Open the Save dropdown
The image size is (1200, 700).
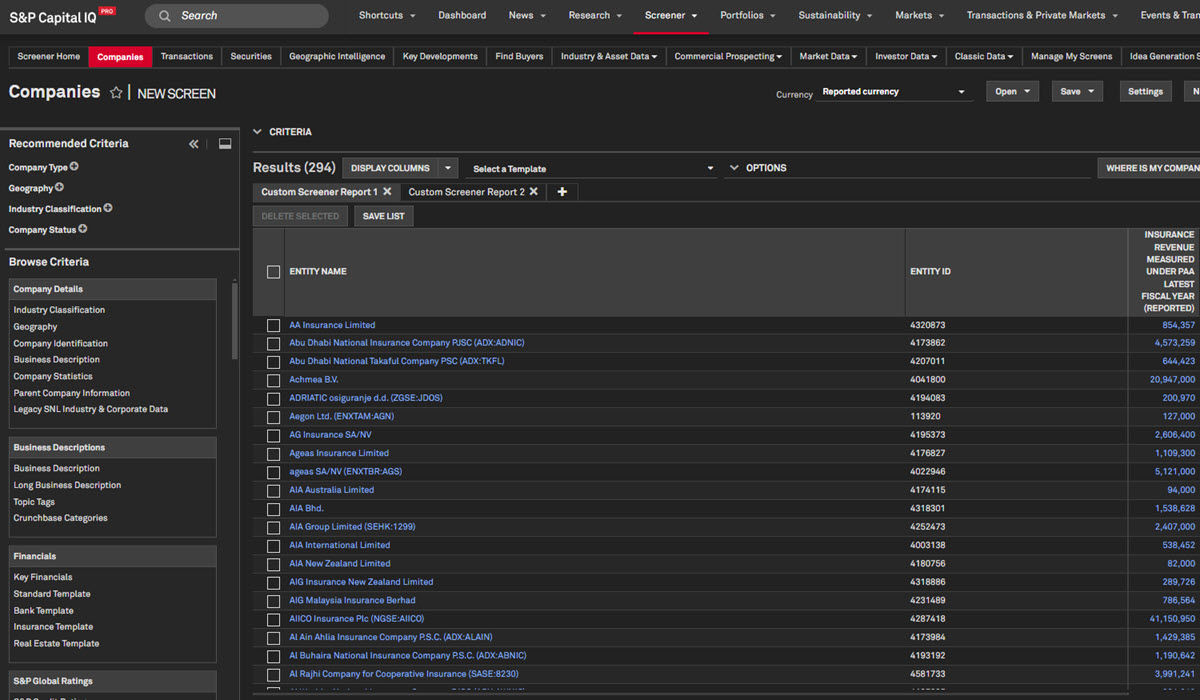[1077, 91]
